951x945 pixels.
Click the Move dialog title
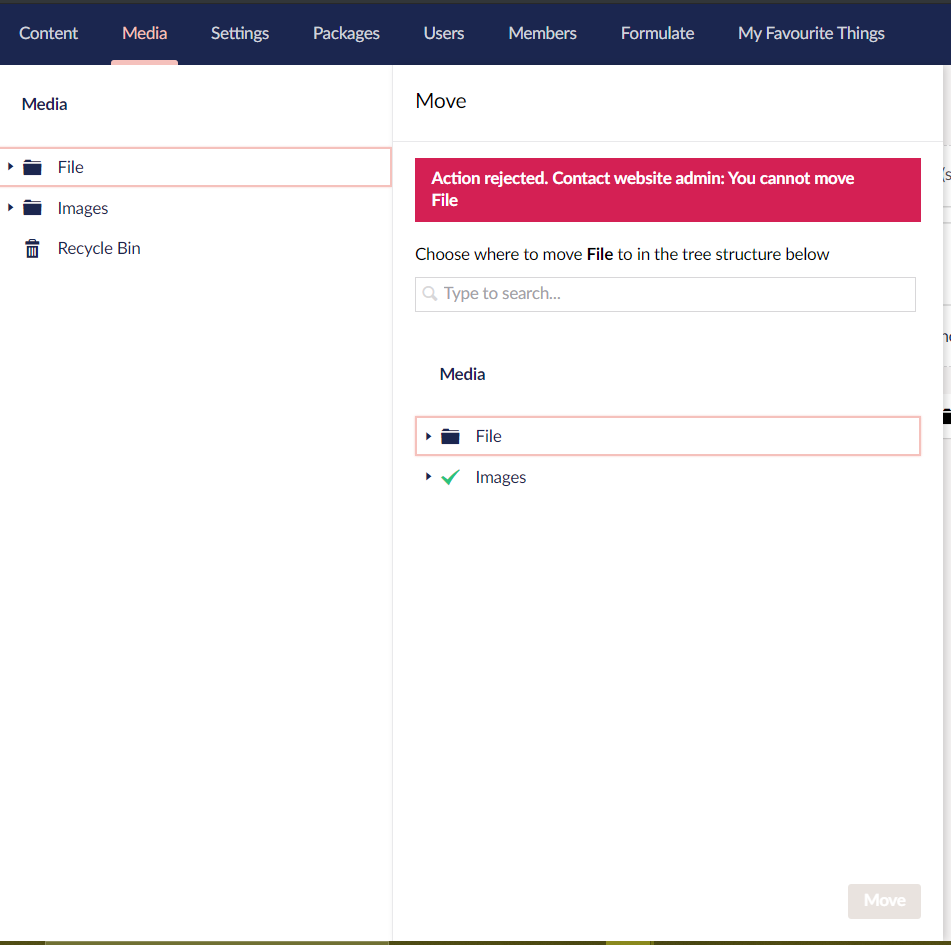(440, 101)
